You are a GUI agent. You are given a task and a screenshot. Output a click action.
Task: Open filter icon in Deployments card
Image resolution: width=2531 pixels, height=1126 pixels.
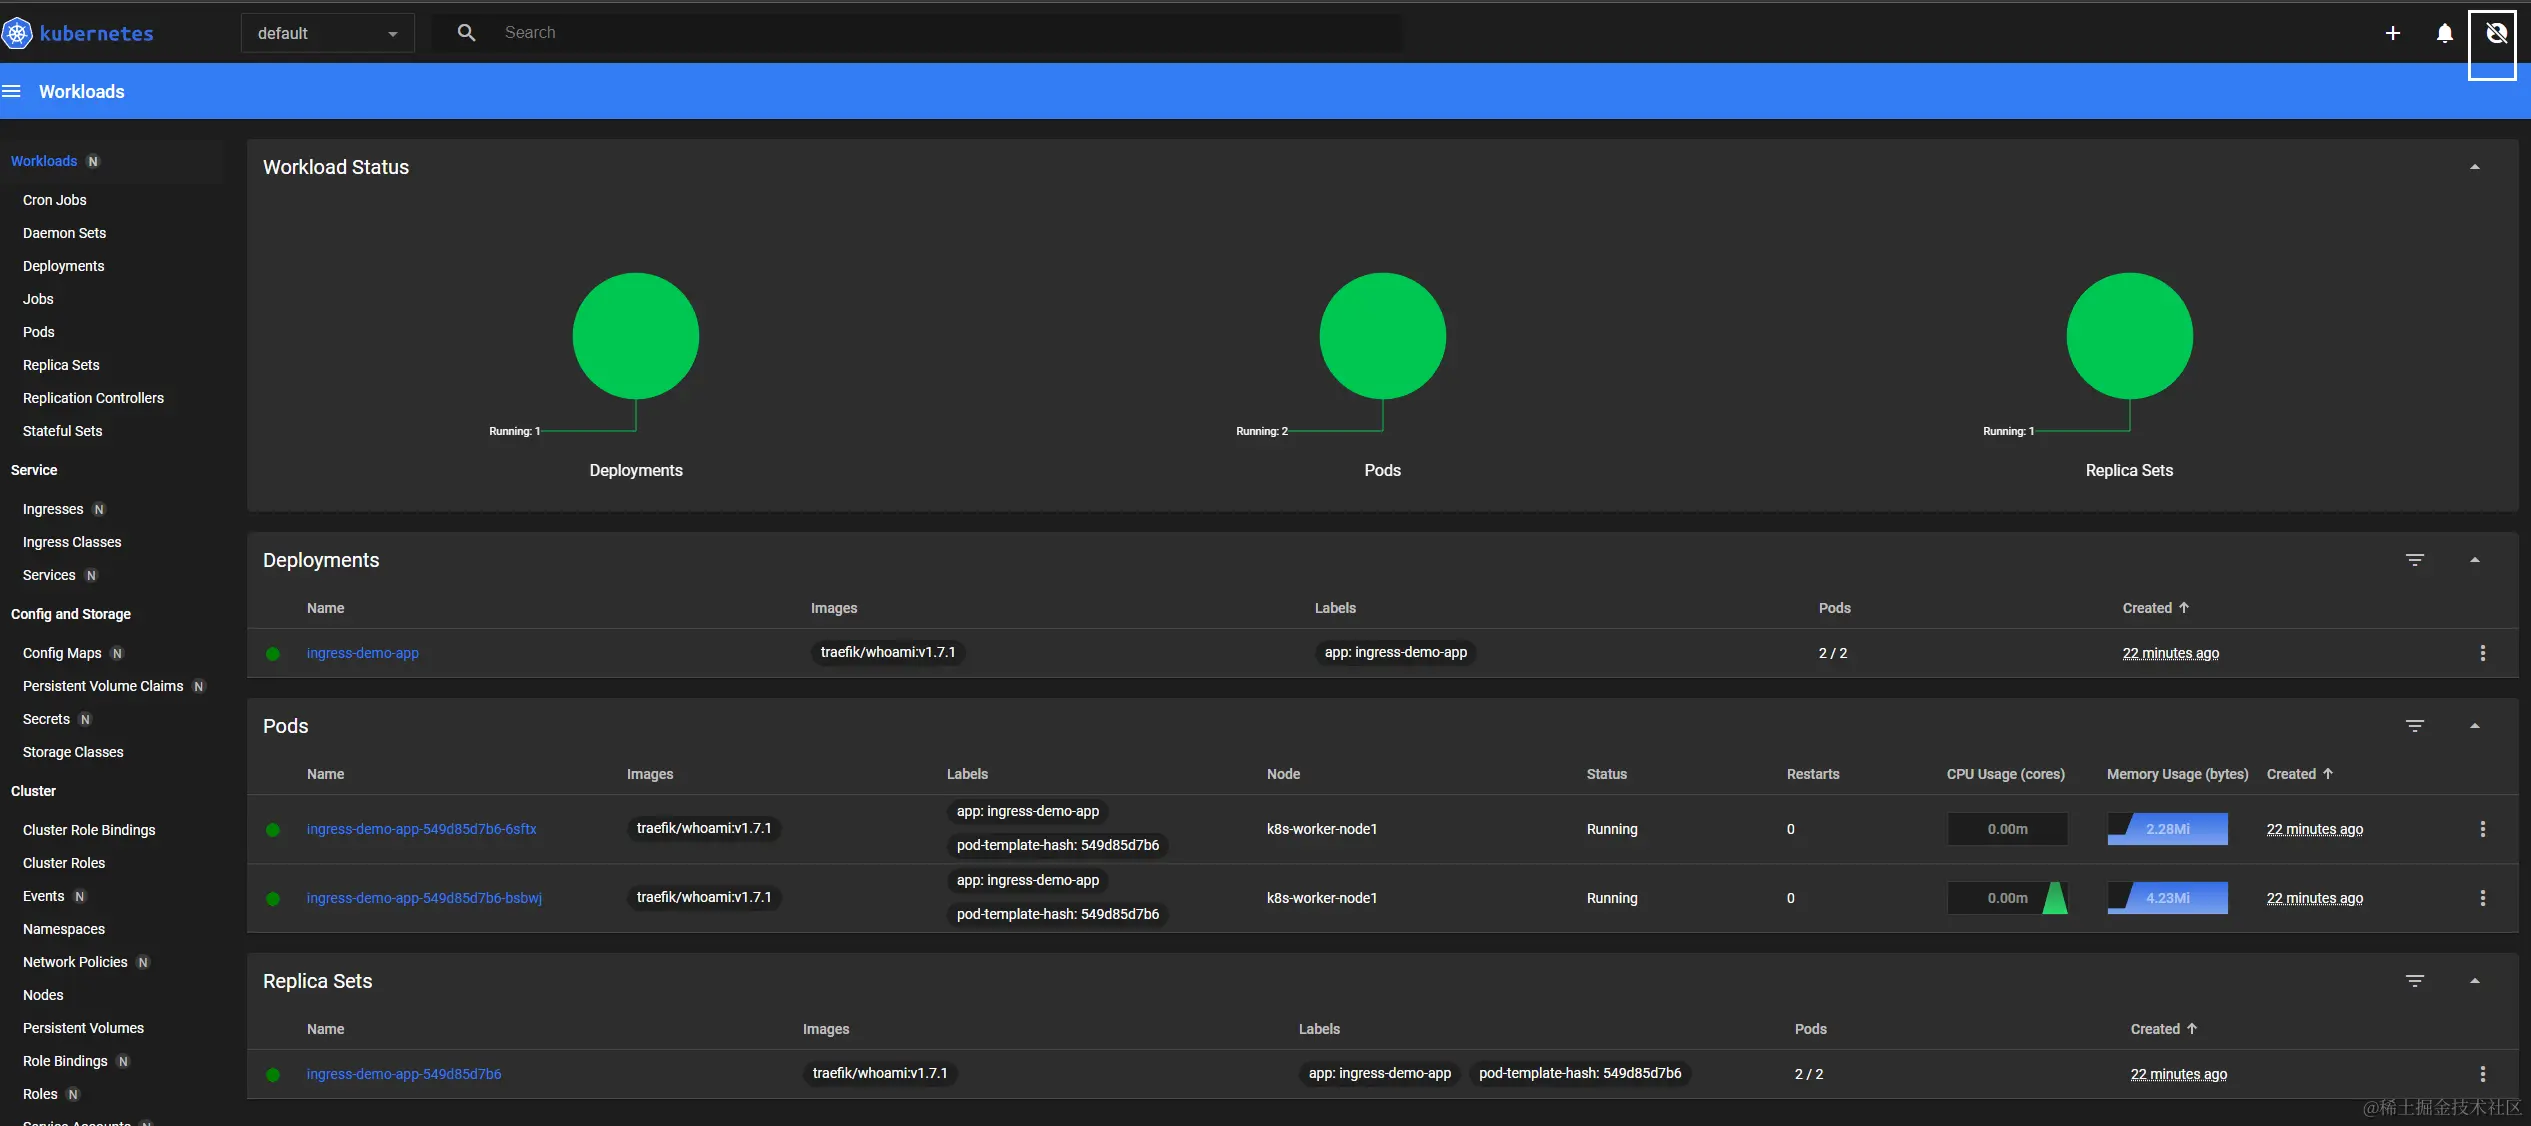pyautogui.click(x=2414, y=560)
